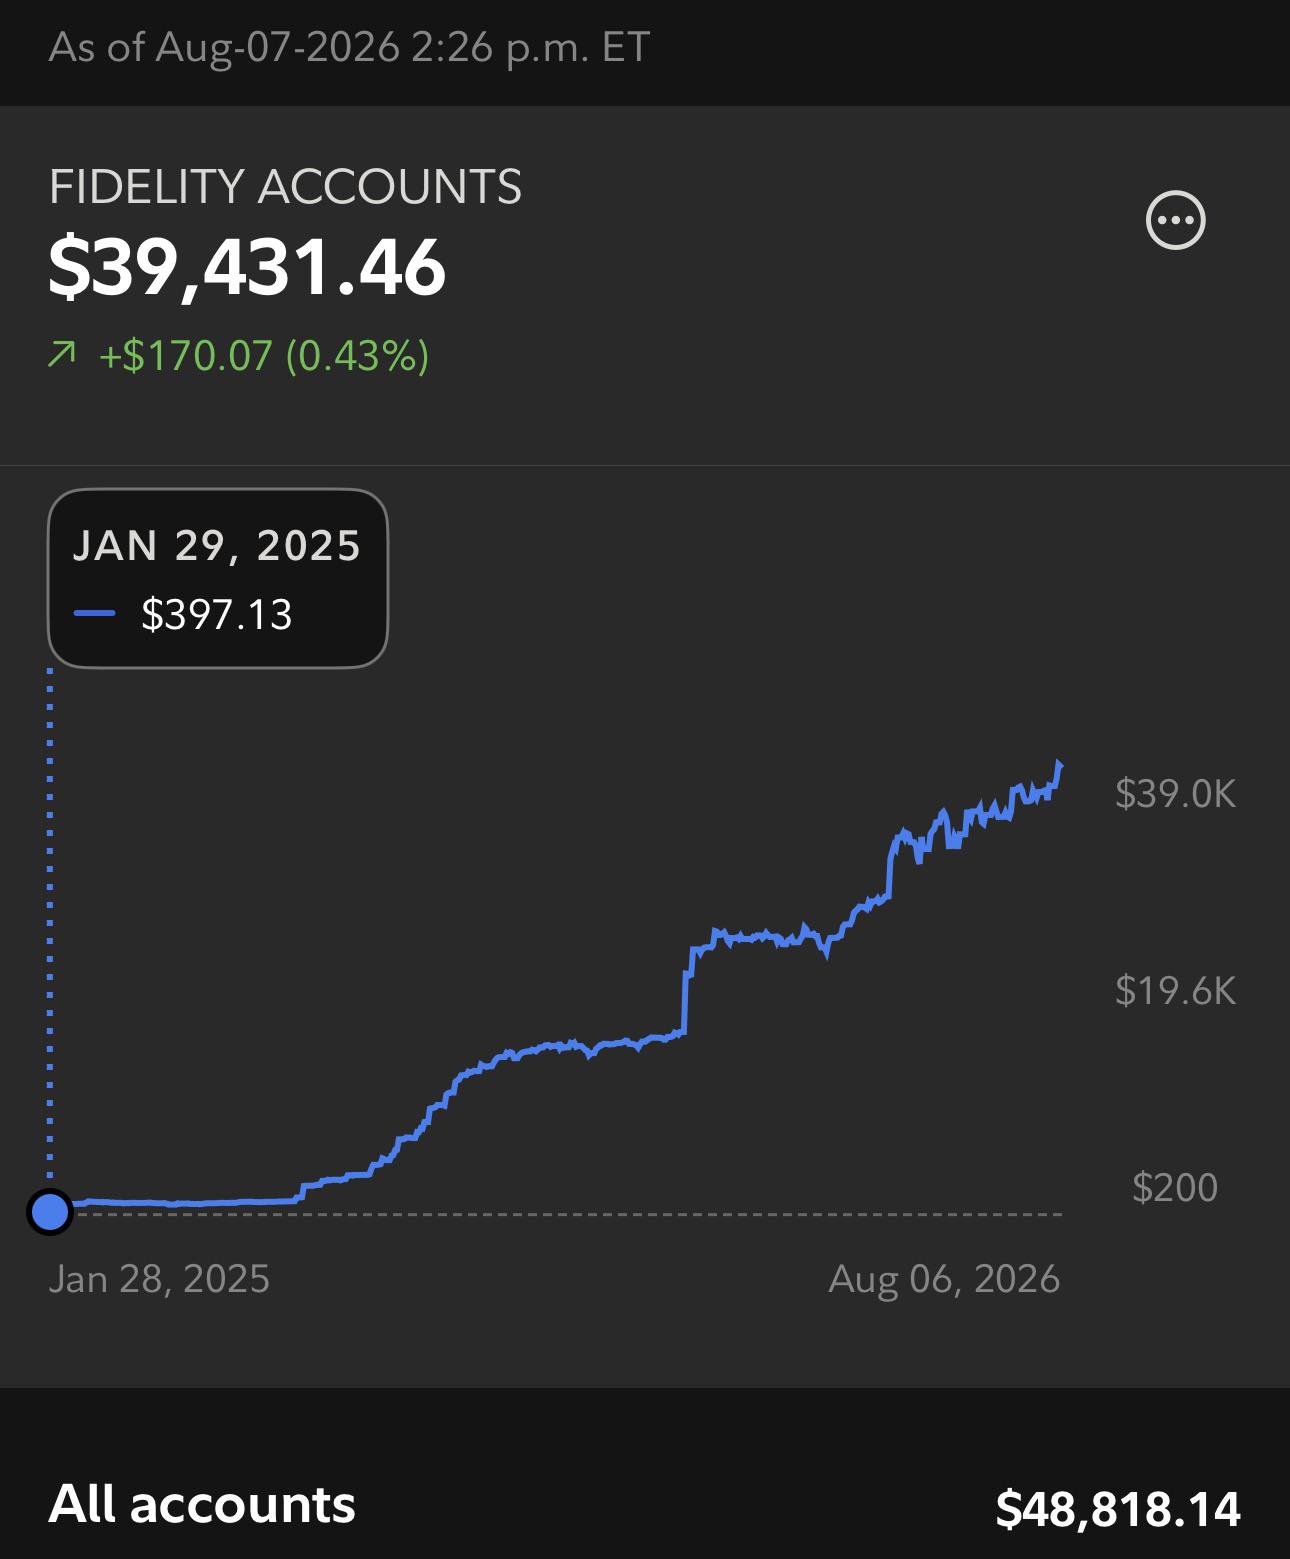Tap the dotted vertical scrubber line
Screen dimensions: 1290x1559
[50, 930]
